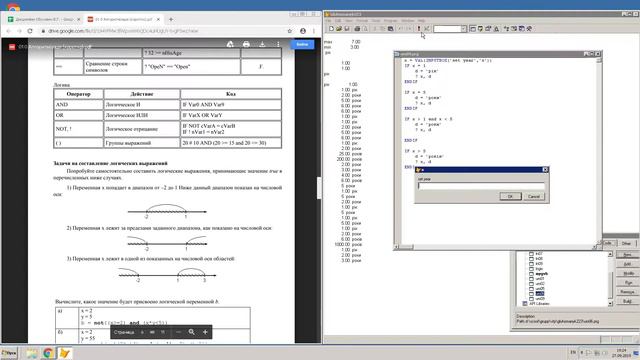Click the New file icon in FoxPro toolbar
Viewport: 640px width, 360px height.
point(331,29)
